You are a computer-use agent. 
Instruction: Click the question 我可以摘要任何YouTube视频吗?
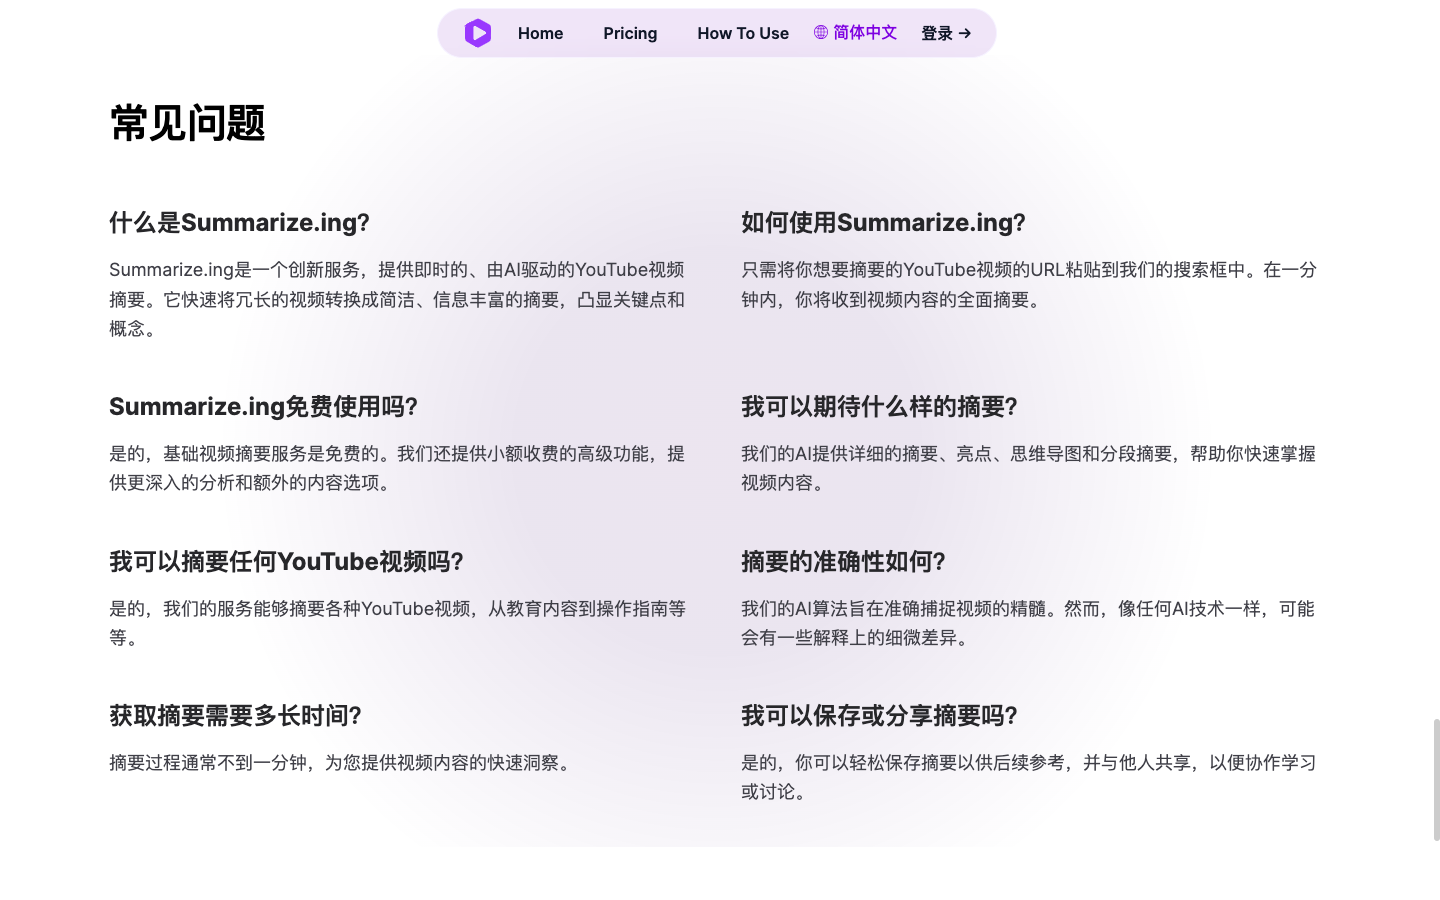click(286, 561)
